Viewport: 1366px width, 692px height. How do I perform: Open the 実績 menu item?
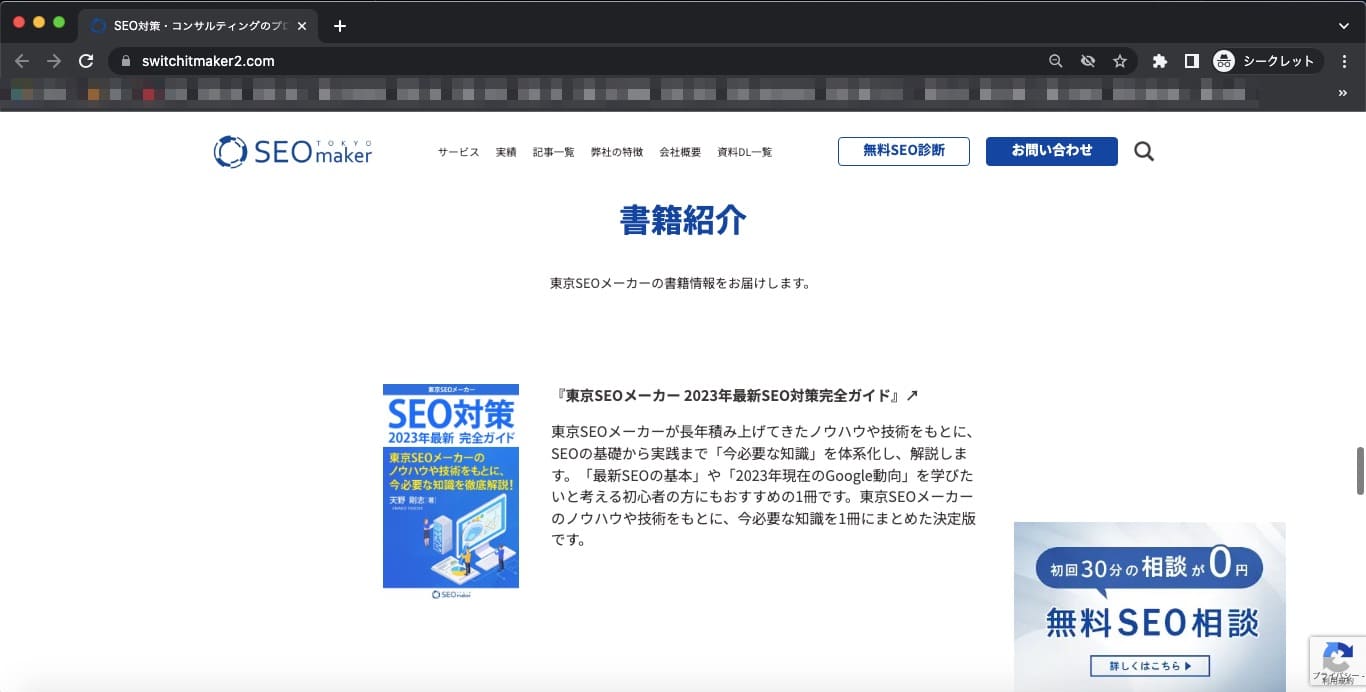(x=506, y=152)
